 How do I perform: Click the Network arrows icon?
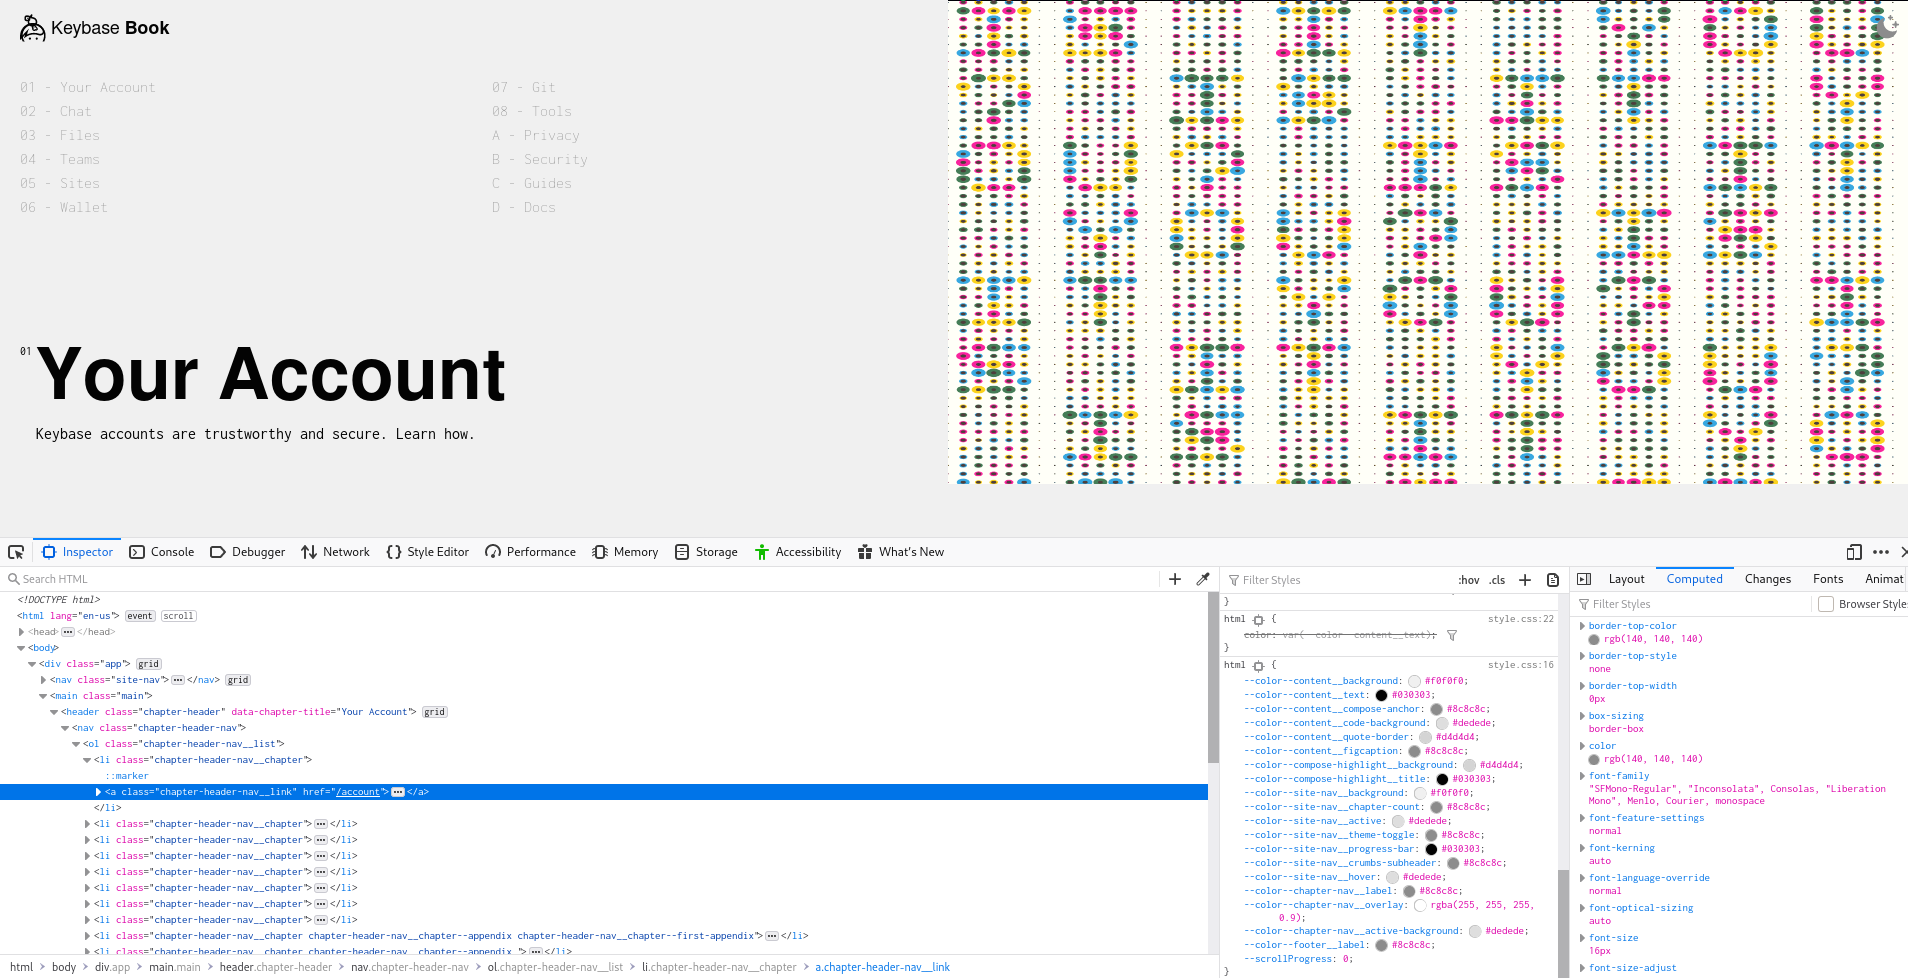click(309, 552)
